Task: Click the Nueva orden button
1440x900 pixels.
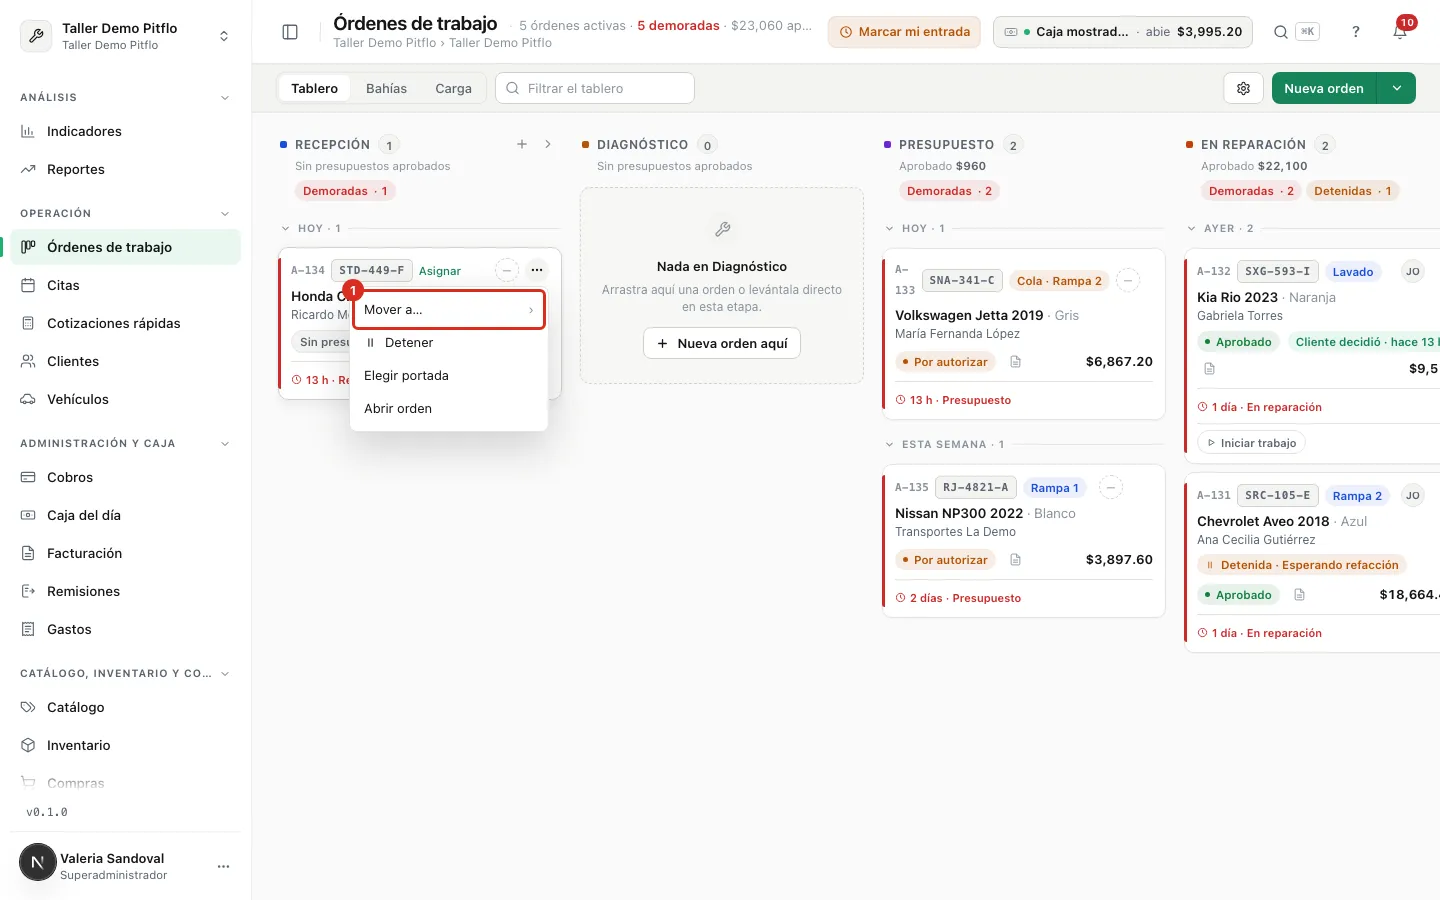Action: (1324, 88)
